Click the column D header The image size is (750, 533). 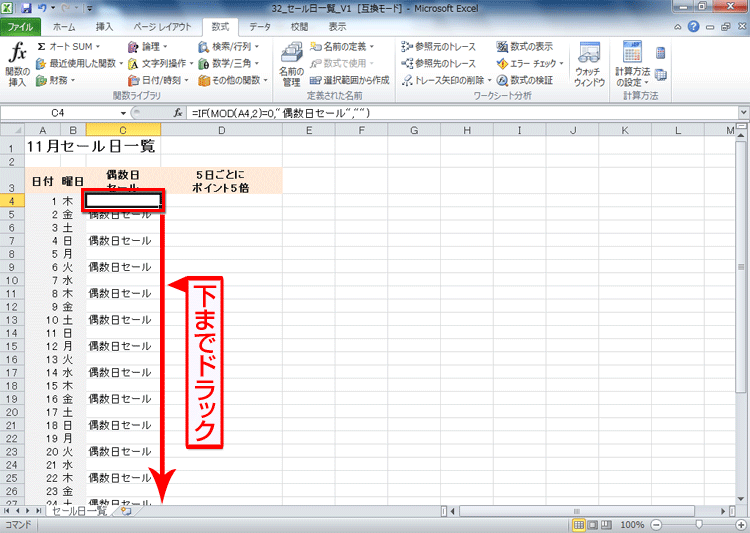(x=221, y=130)
